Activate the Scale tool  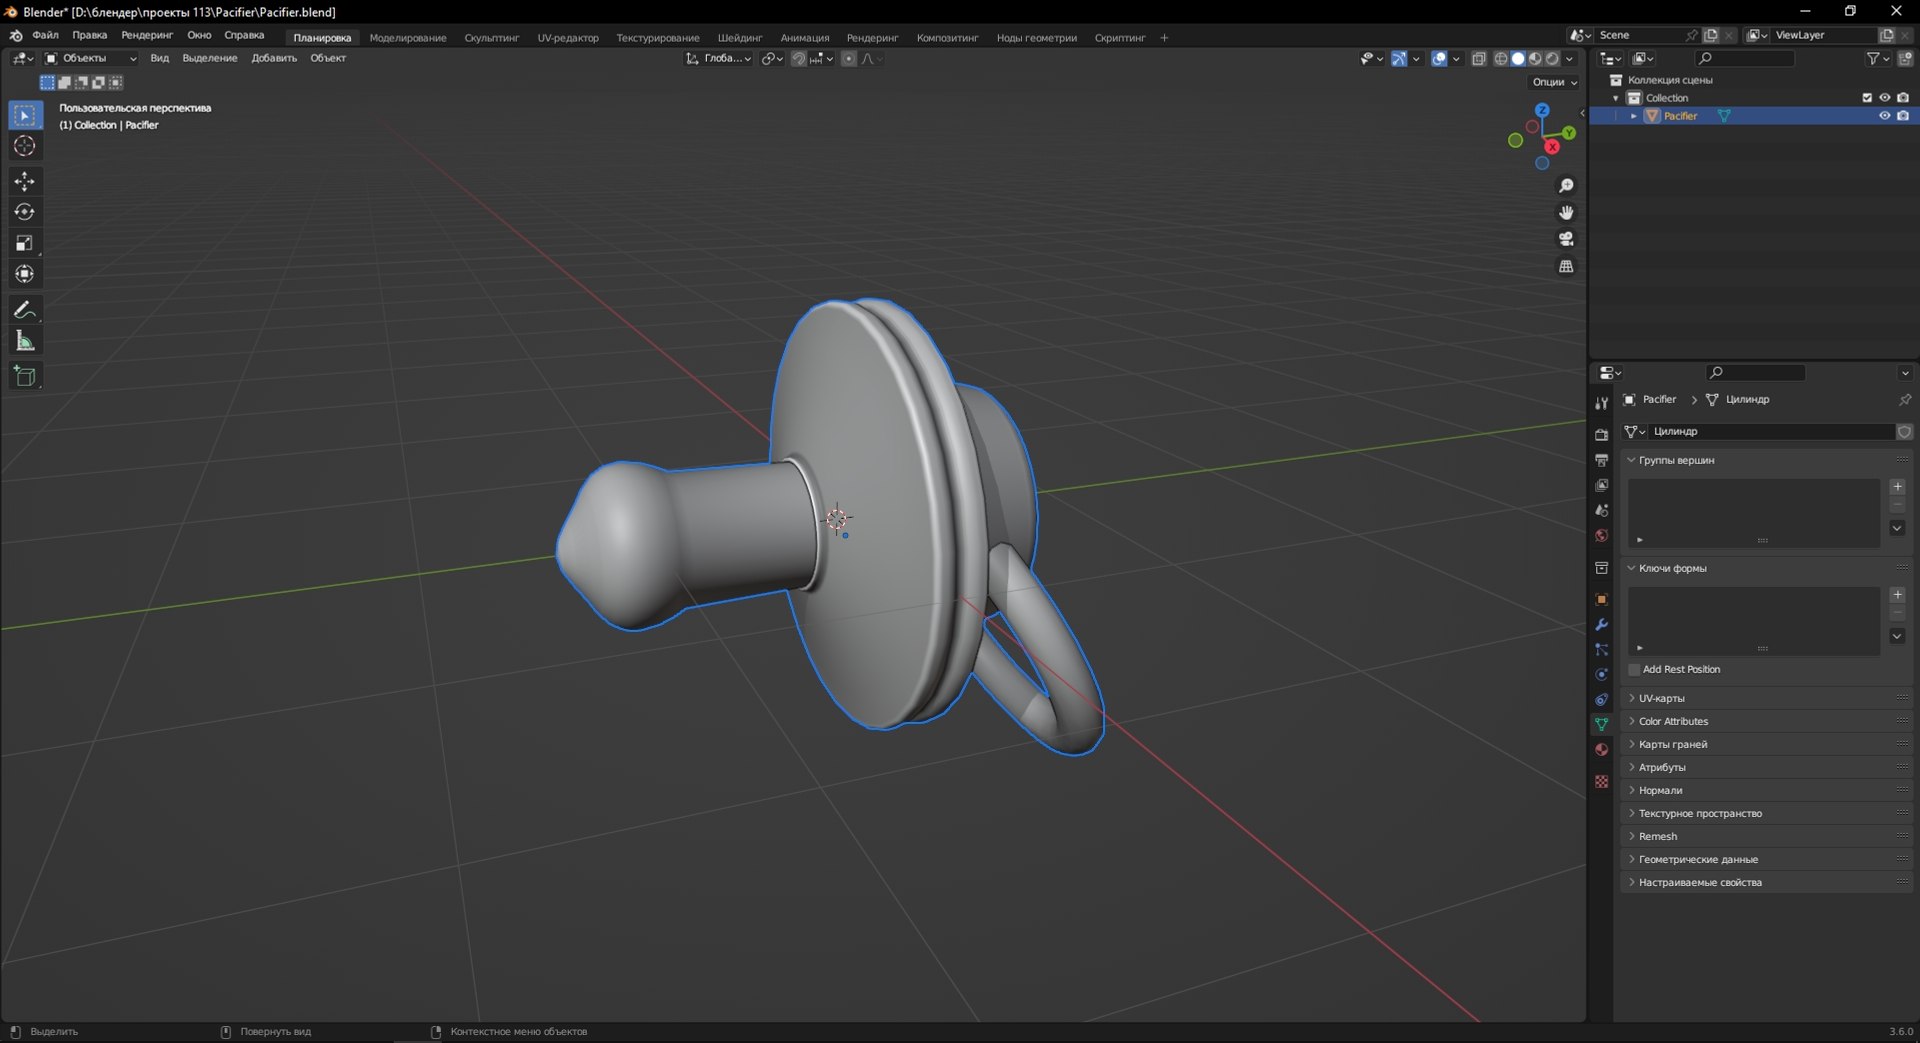(x=25, y=243)
